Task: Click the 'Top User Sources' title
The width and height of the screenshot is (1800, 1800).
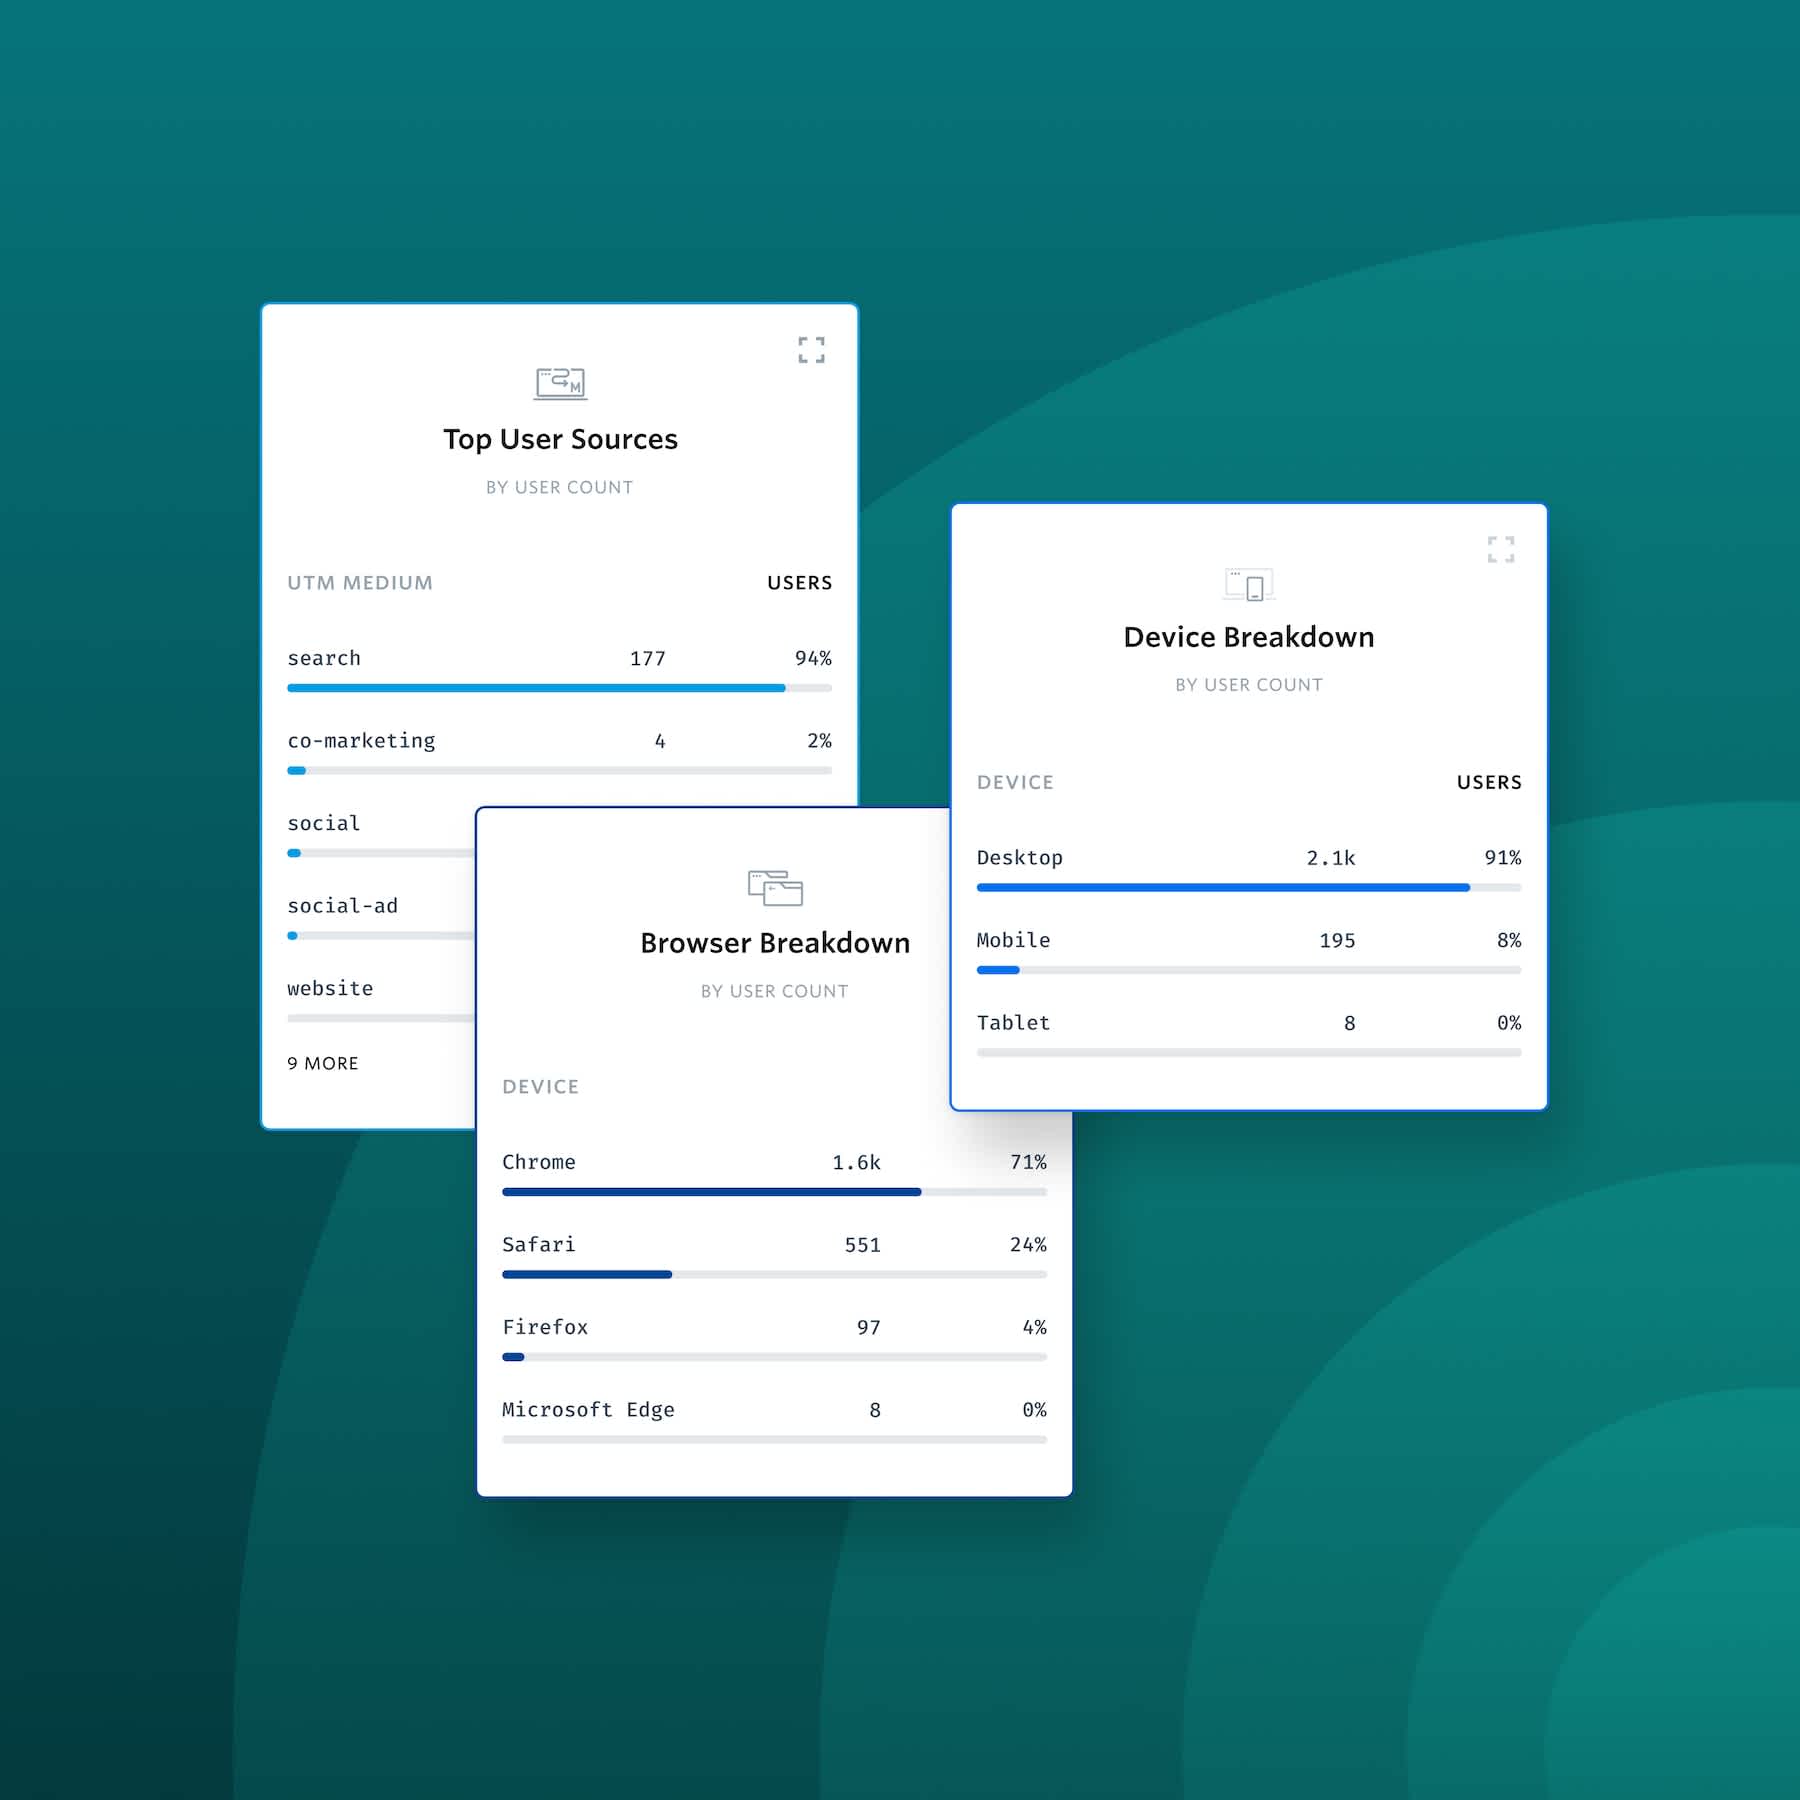Action: (560, 439)
